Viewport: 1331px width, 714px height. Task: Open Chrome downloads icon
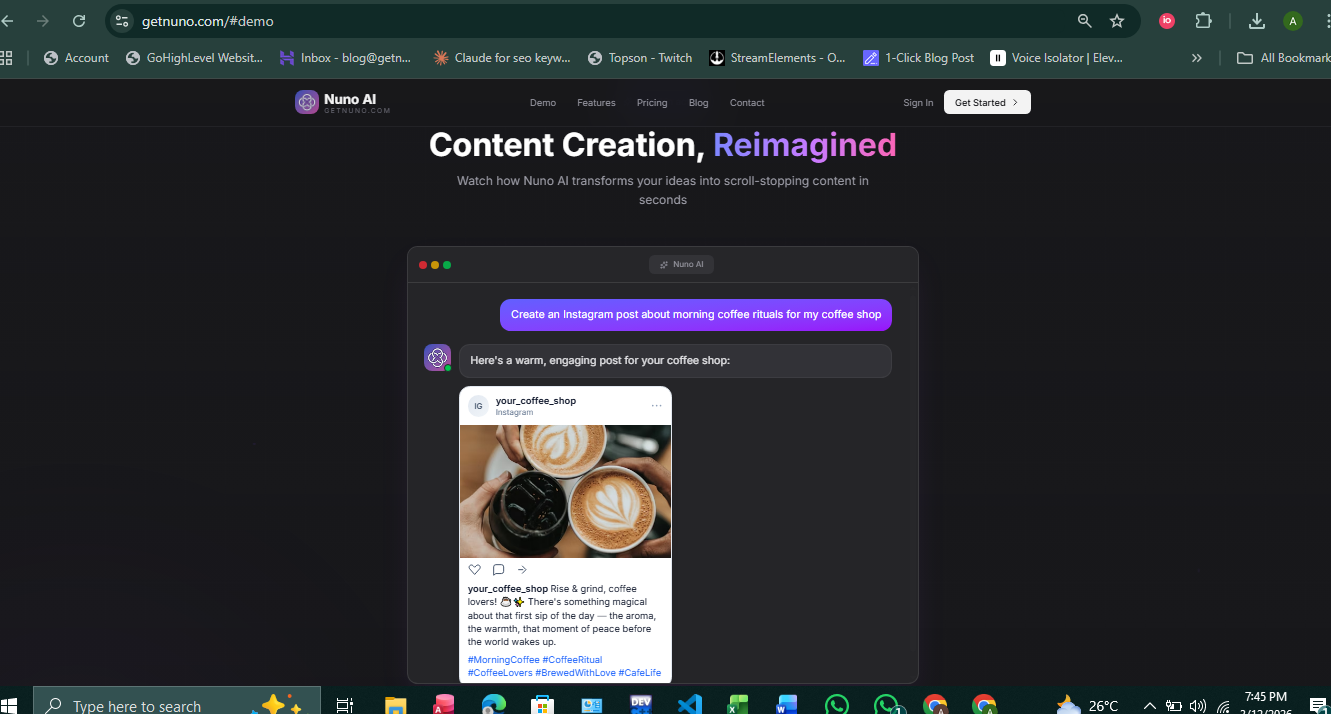coord(1257,21)
